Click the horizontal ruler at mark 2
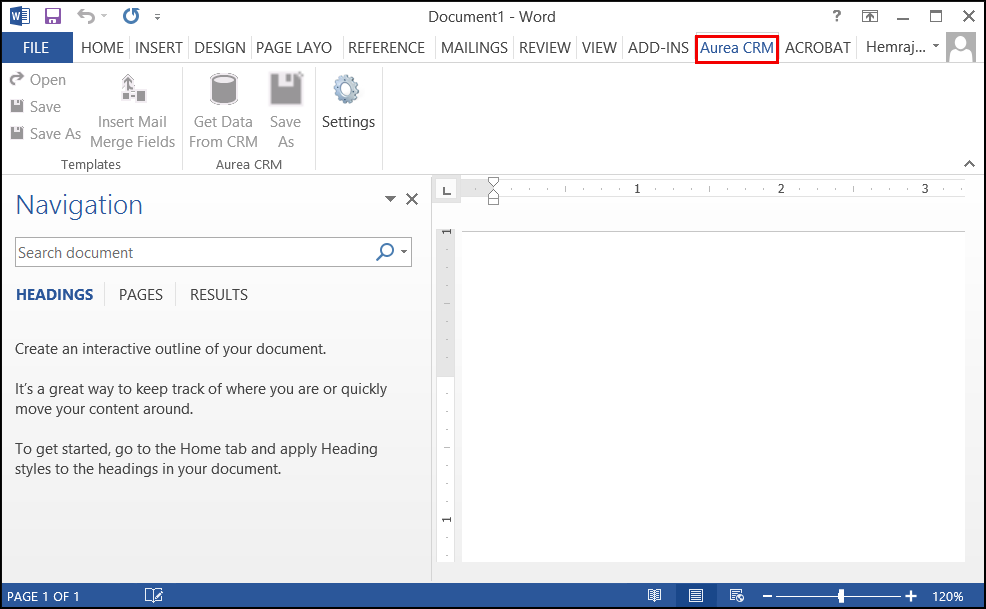Viewport: 986px width, 609px height. tap(781, 189)
